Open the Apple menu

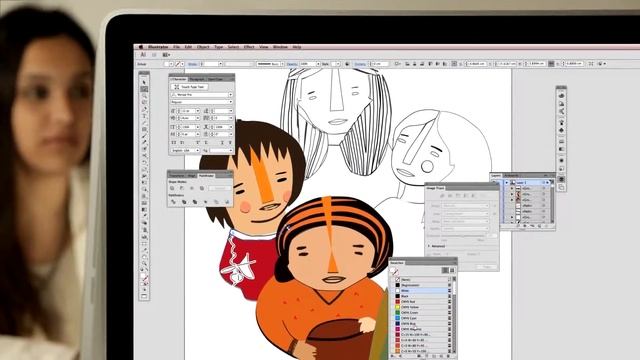click(x=141, y=47)
